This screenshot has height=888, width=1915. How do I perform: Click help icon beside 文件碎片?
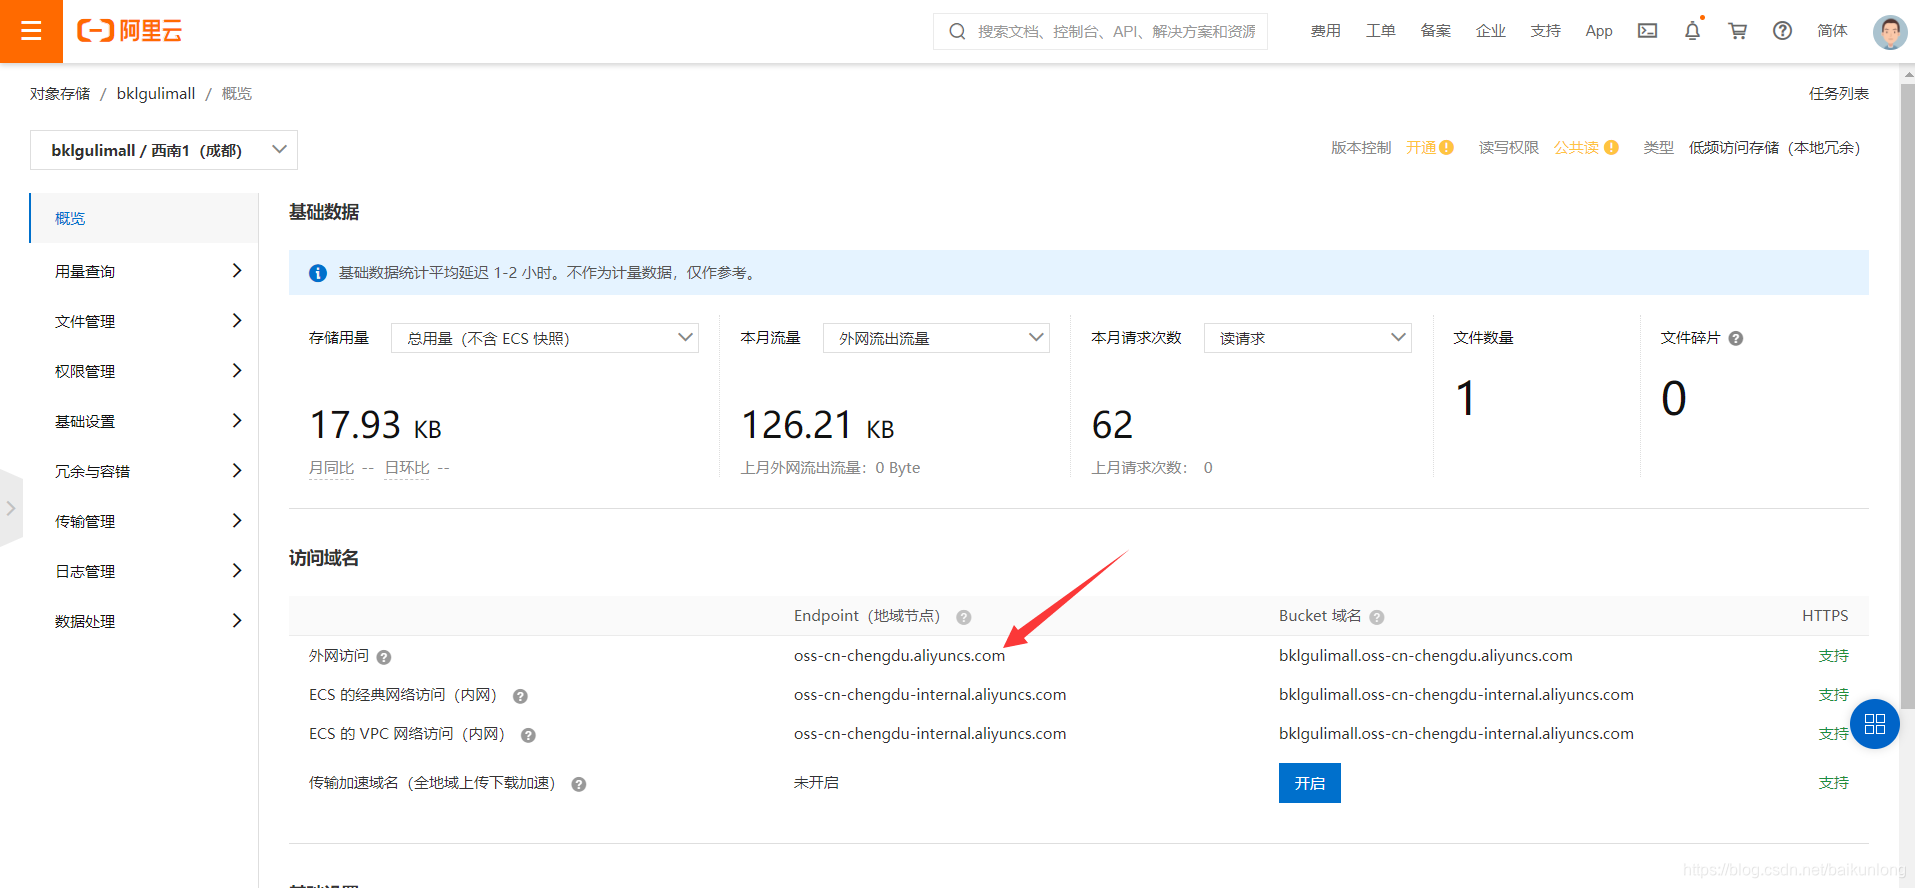pyautogui.click(x=1735, y=339)
